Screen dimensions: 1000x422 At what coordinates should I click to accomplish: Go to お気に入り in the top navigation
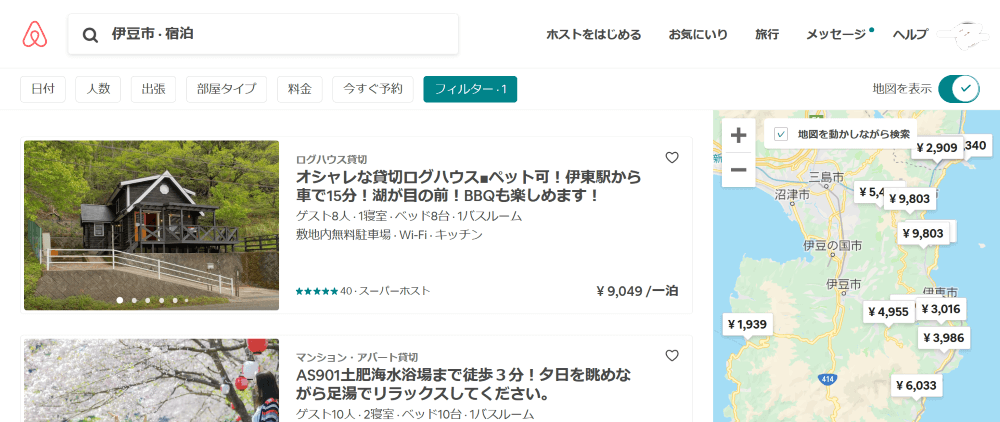(698, 34)
